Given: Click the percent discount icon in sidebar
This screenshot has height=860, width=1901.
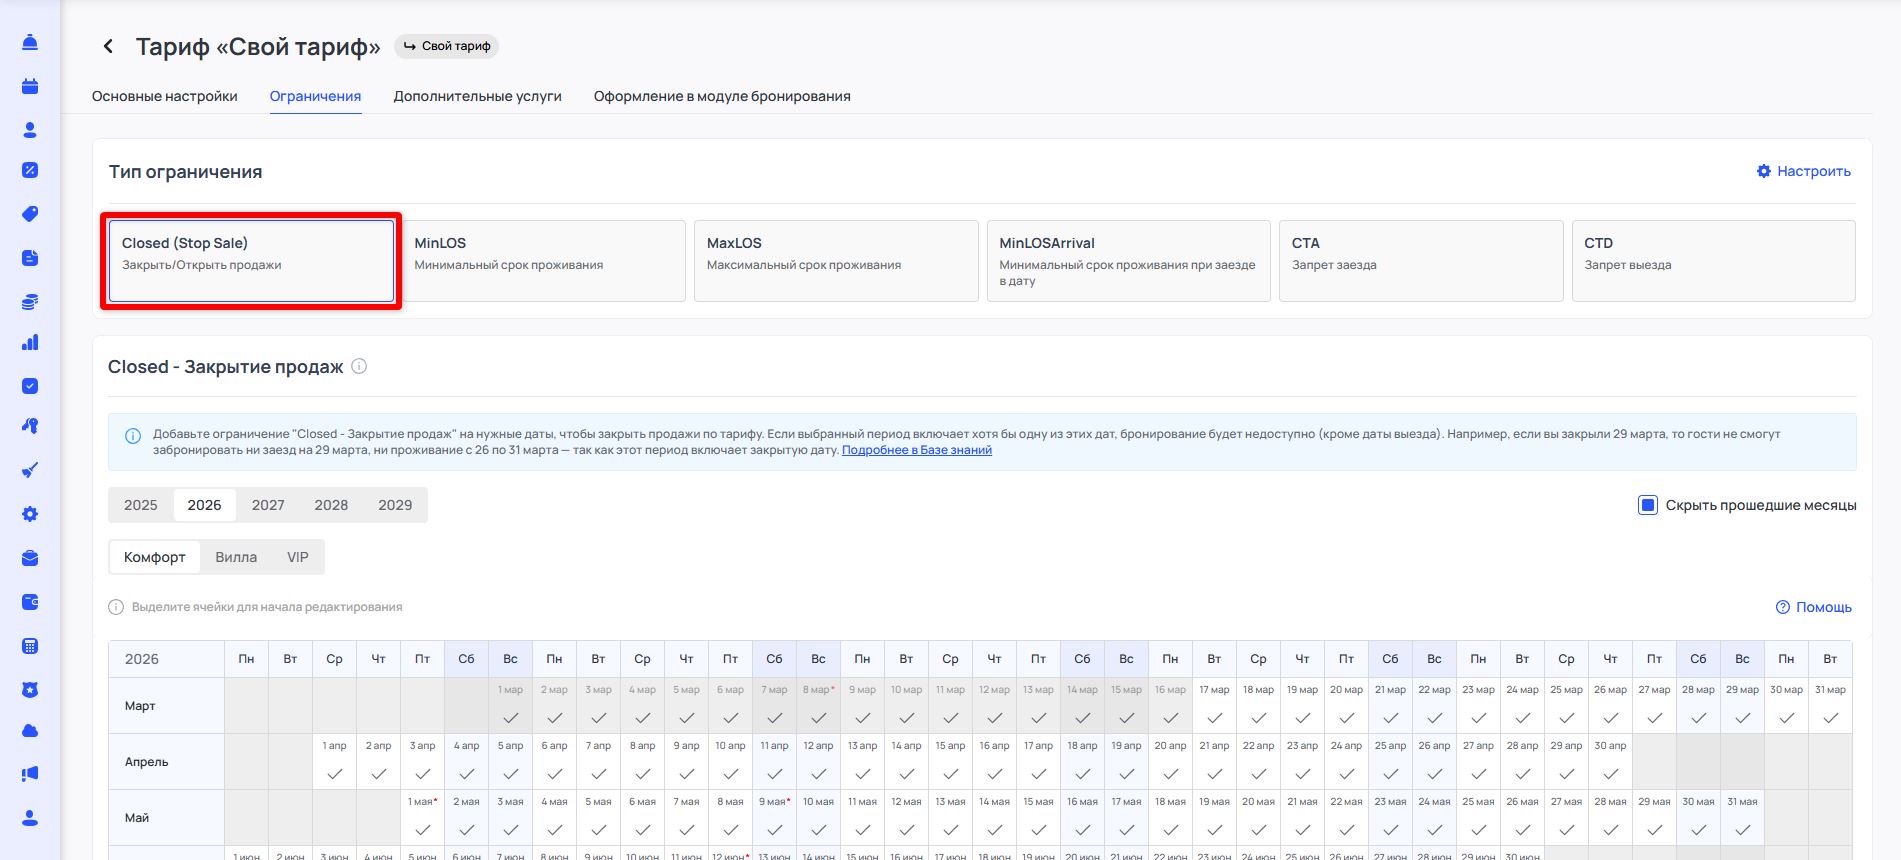Looking at the screenshot, I should (x=30, y=170).
